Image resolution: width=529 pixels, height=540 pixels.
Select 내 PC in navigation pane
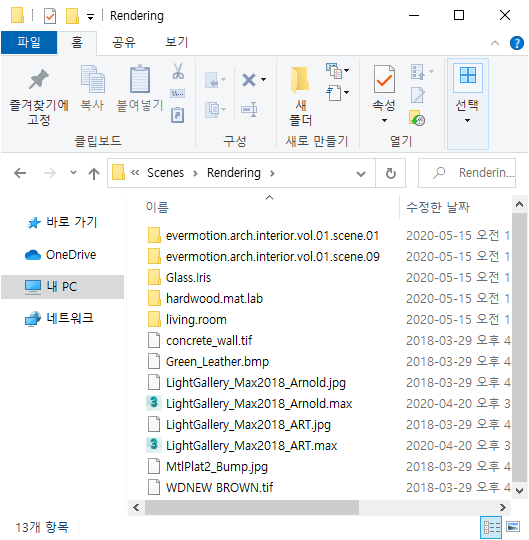point(62,287)
